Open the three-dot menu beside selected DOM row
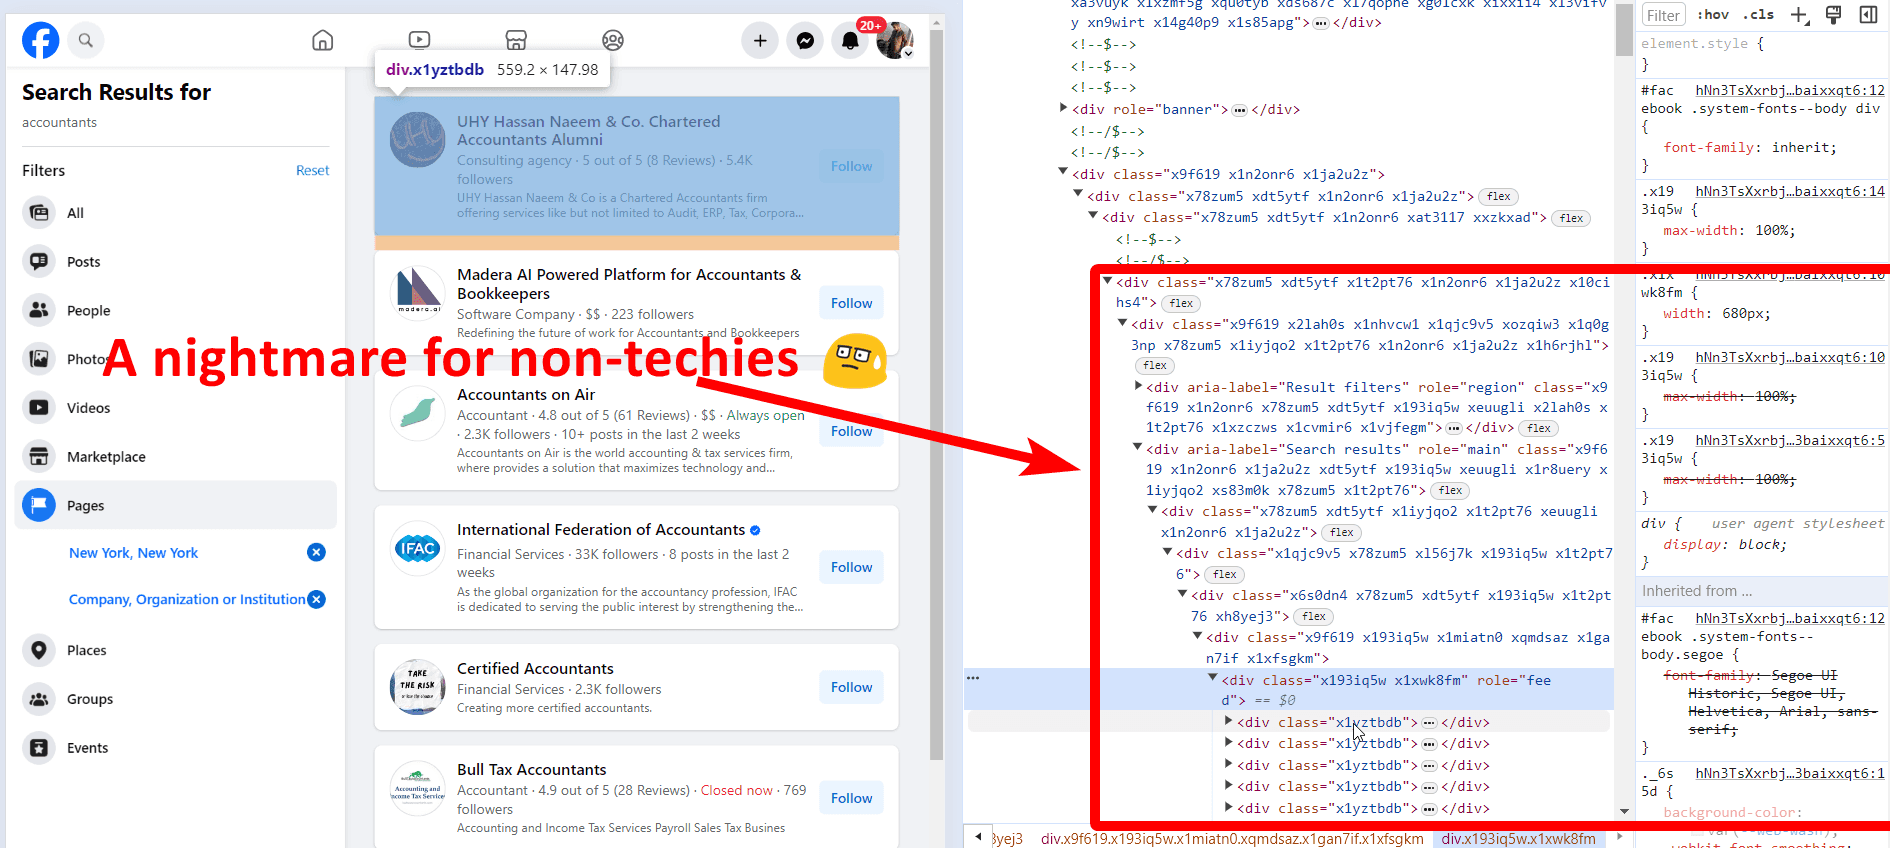 (x=973, y=678)
